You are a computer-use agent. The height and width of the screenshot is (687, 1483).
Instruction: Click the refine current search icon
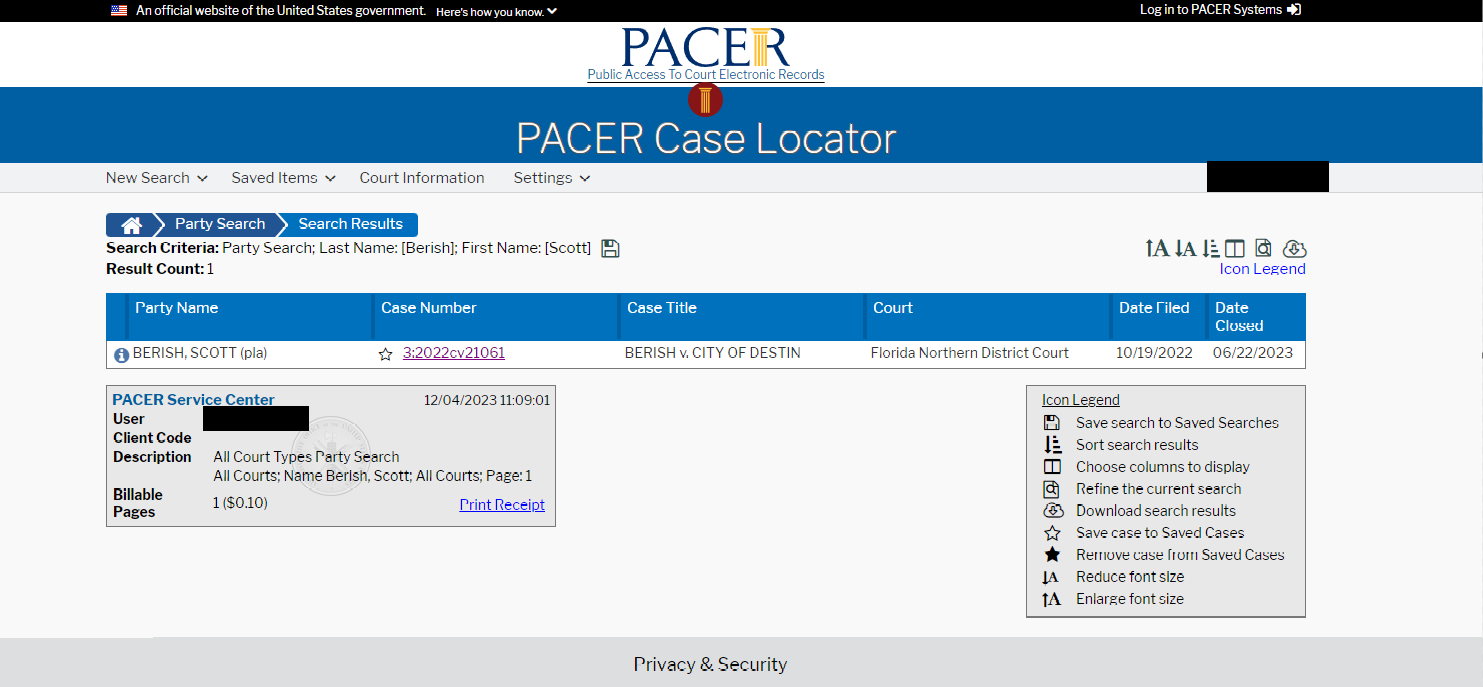(x=1264, y=249)
